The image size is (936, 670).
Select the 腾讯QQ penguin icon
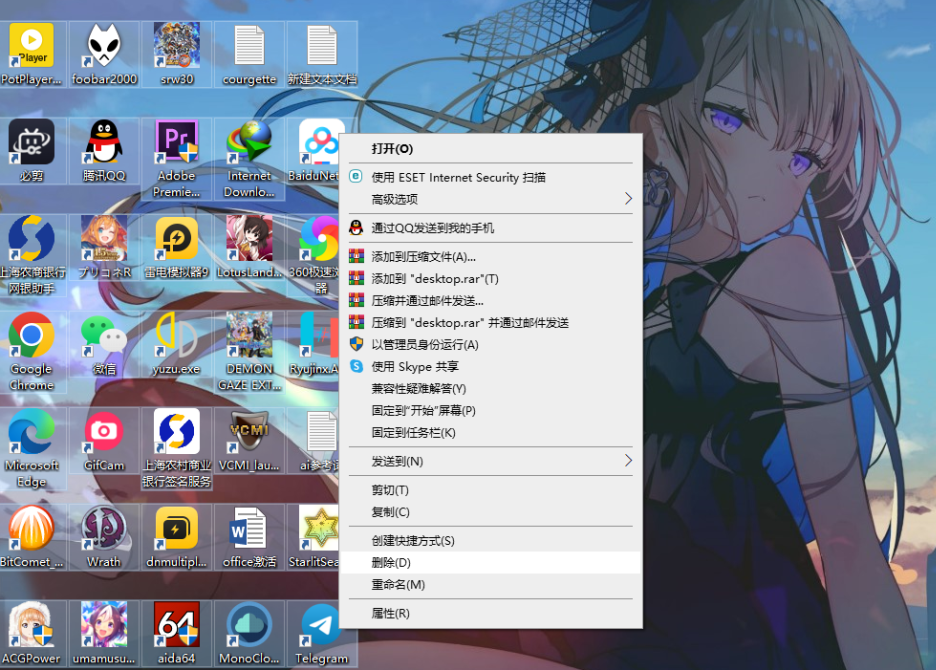click(104, 150)
